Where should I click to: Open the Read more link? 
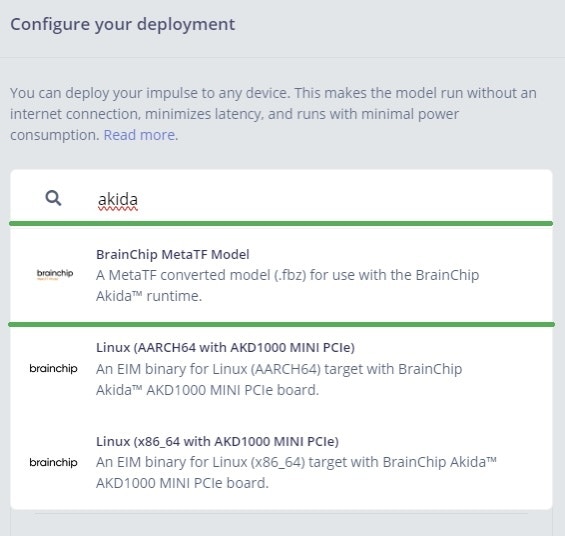[139, 135]
